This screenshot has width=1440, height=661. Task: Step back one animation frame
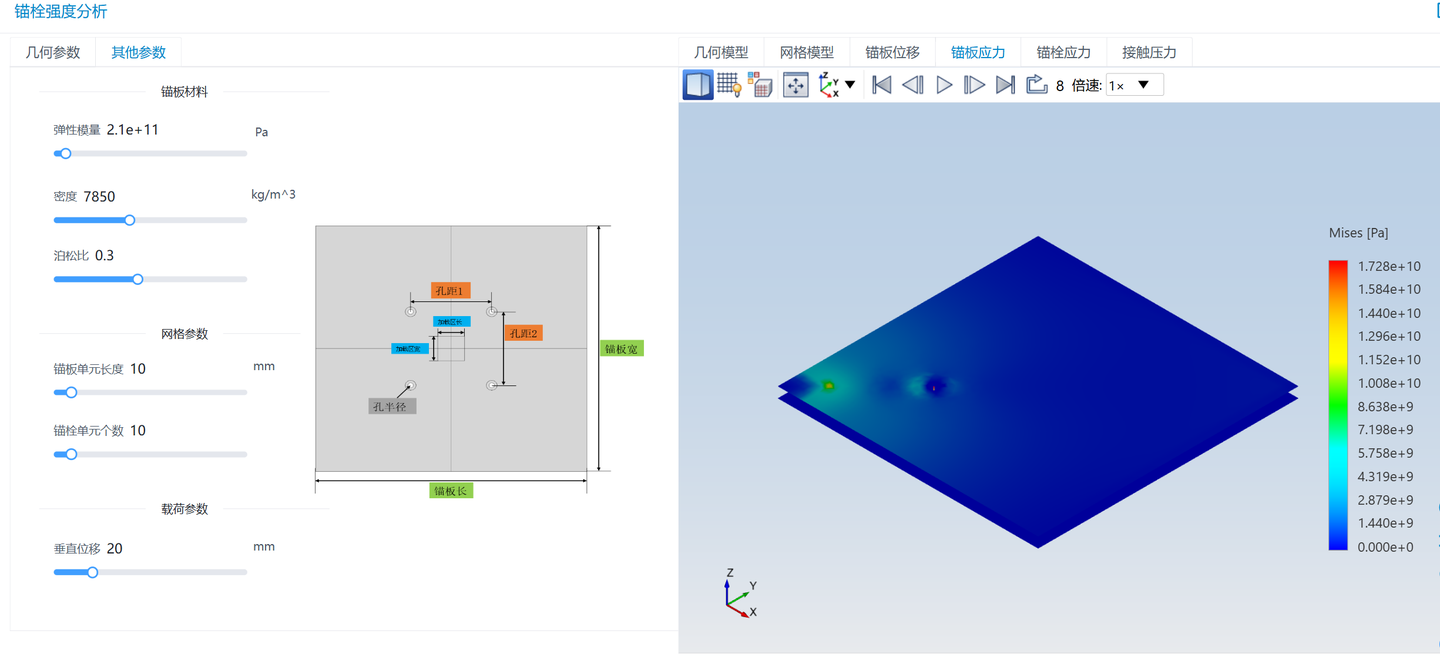912,85
